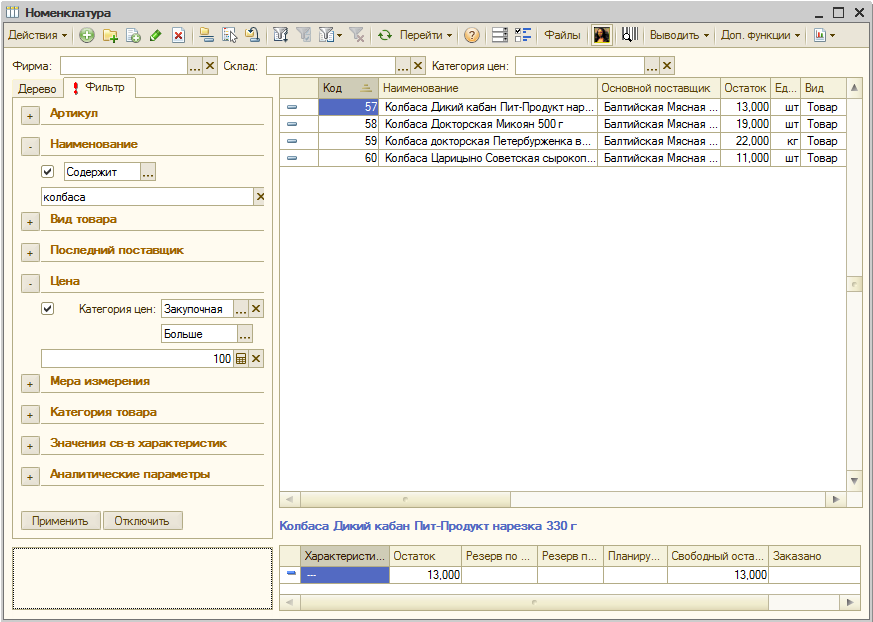Clear the Склад field with X

(418, 66)
